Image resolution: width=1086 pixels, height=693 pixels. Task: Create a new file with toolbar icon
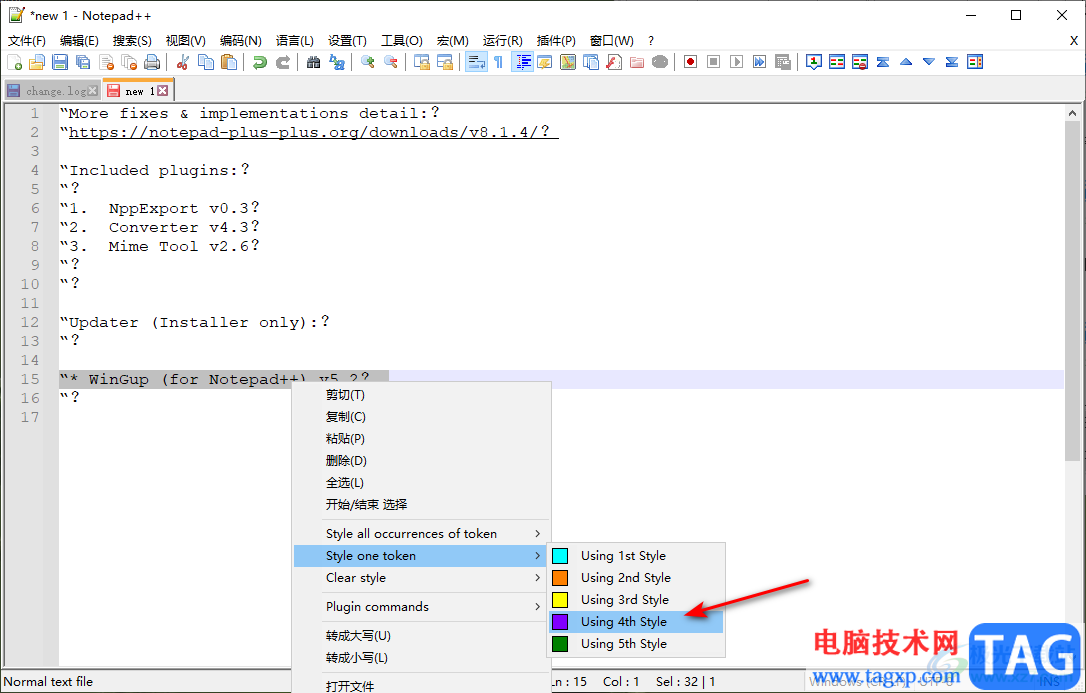(x=15, y=62)
